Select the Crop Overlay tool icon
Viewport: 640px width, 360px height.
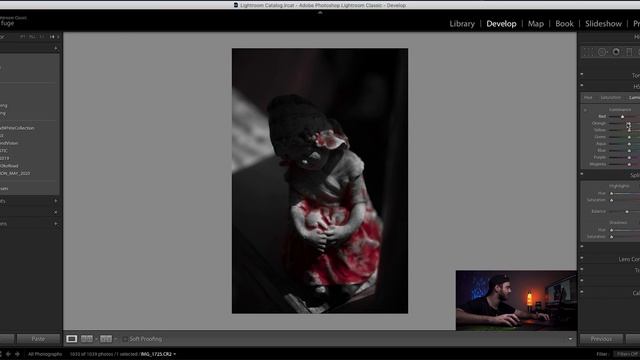click(x=588, y=52)
